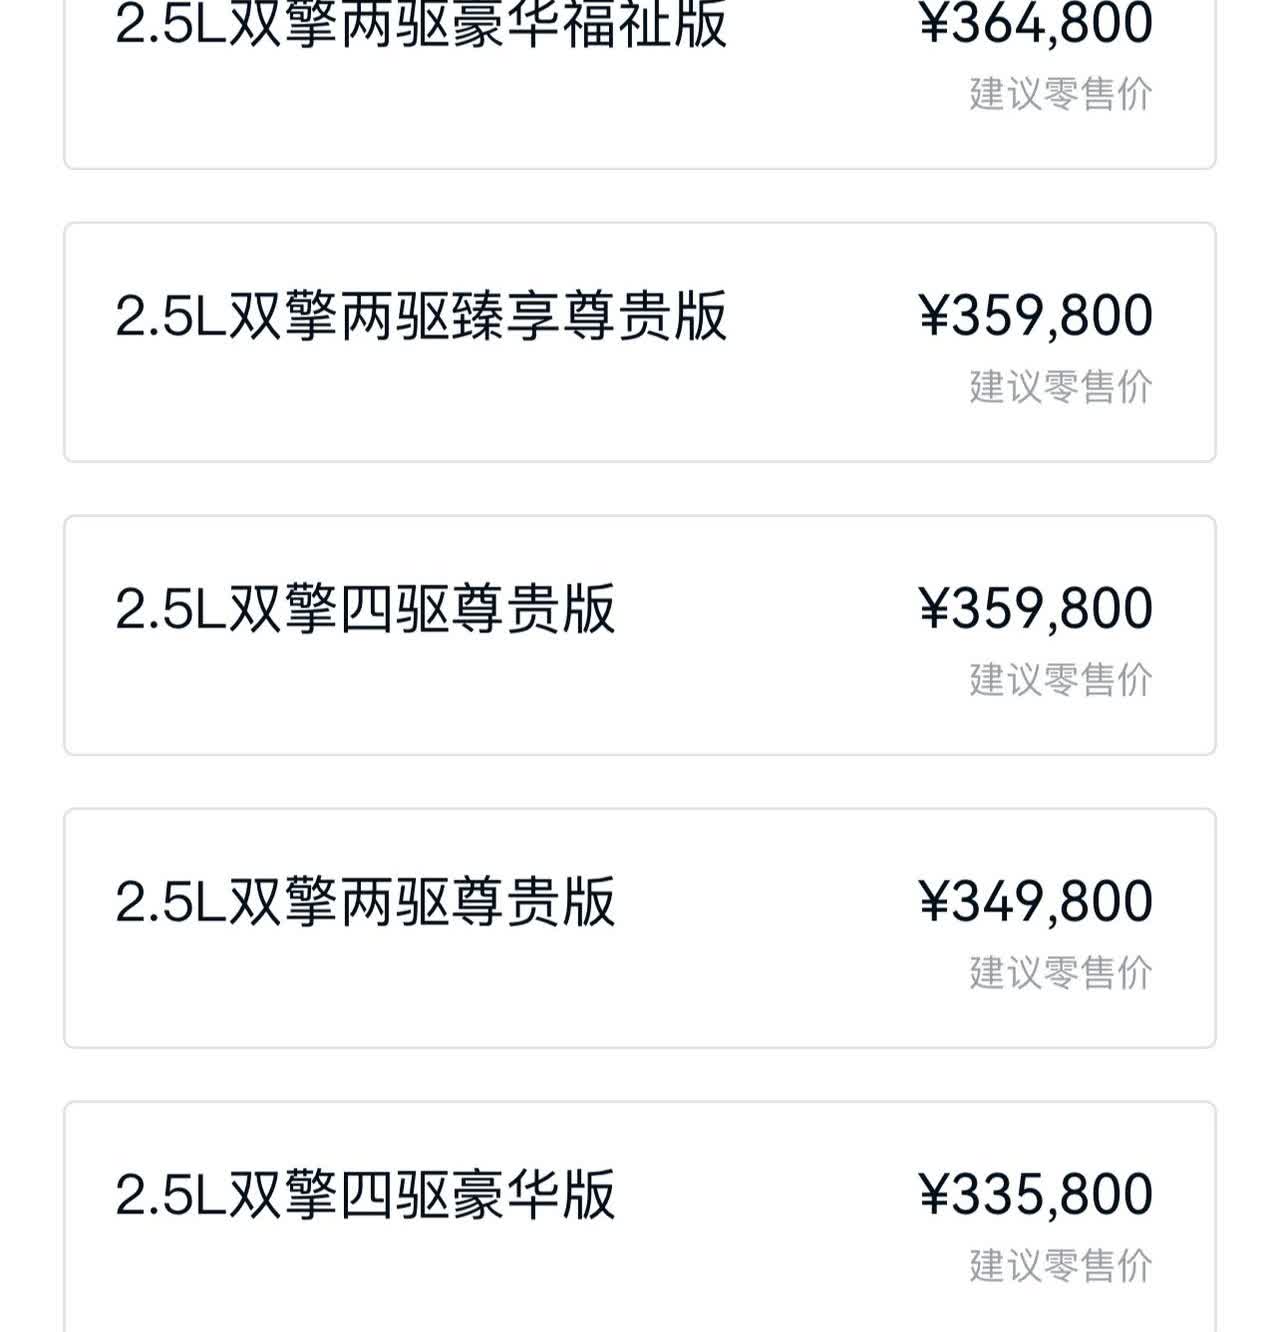Select the 2.5L双擎两驱豪华福祉版 trim name

coord(421,24)
